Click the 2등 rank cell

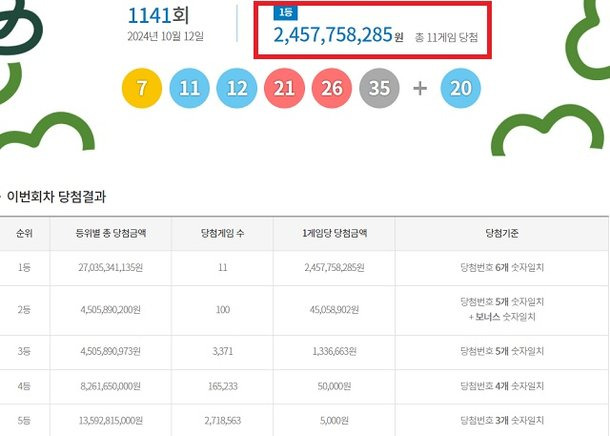[x=24, y=310]
